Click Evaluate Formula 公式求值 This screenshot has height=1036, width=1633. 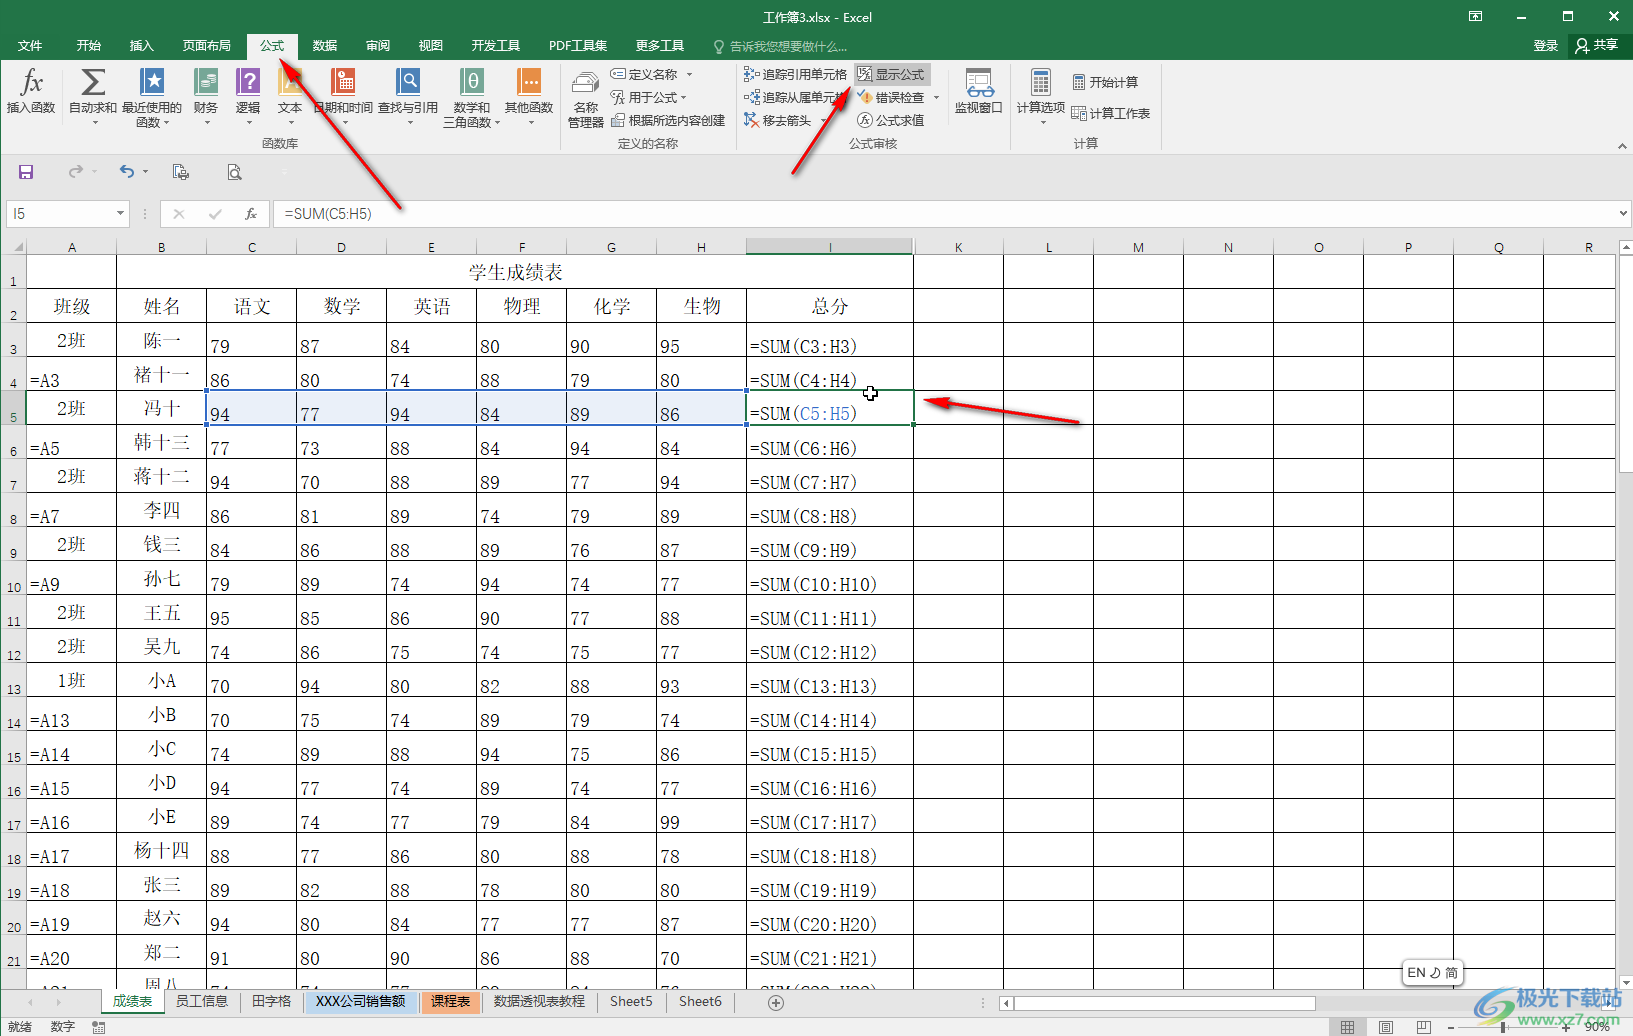891,120
